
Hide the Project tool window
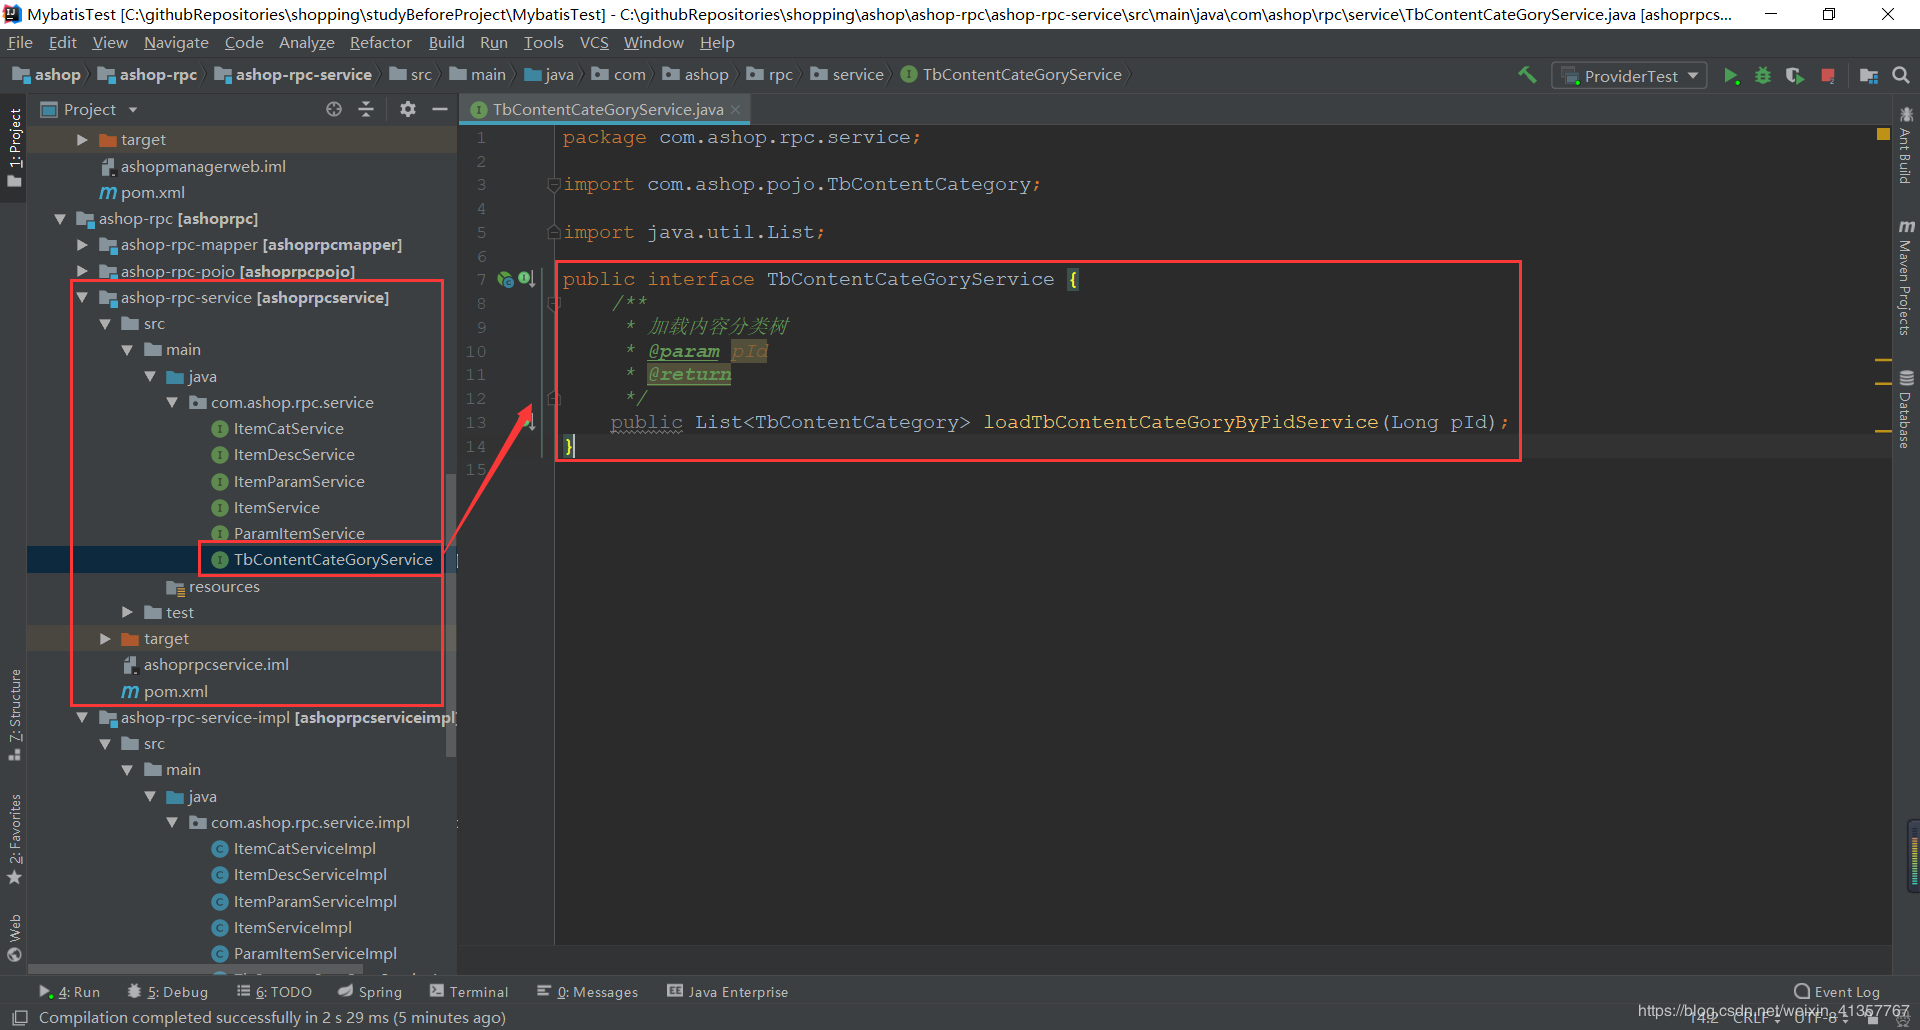pyautogui.click(x=440, y=109)
